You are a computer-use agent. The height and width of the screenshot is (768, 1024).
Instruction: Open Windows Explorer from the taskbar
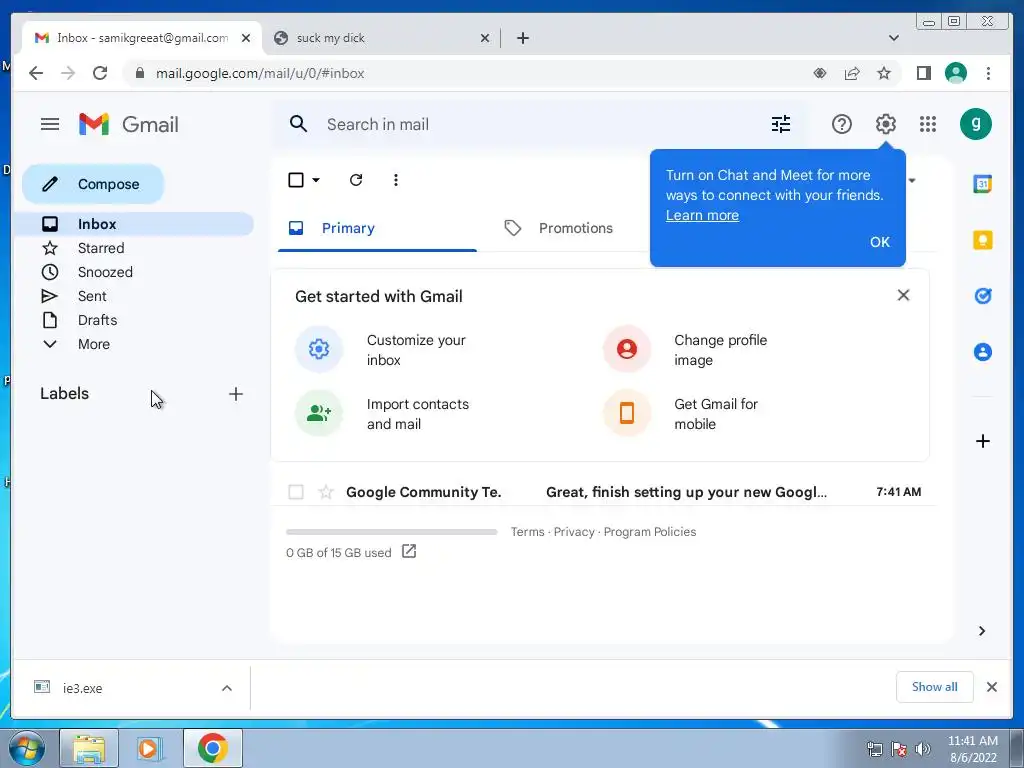pos(89,748)
